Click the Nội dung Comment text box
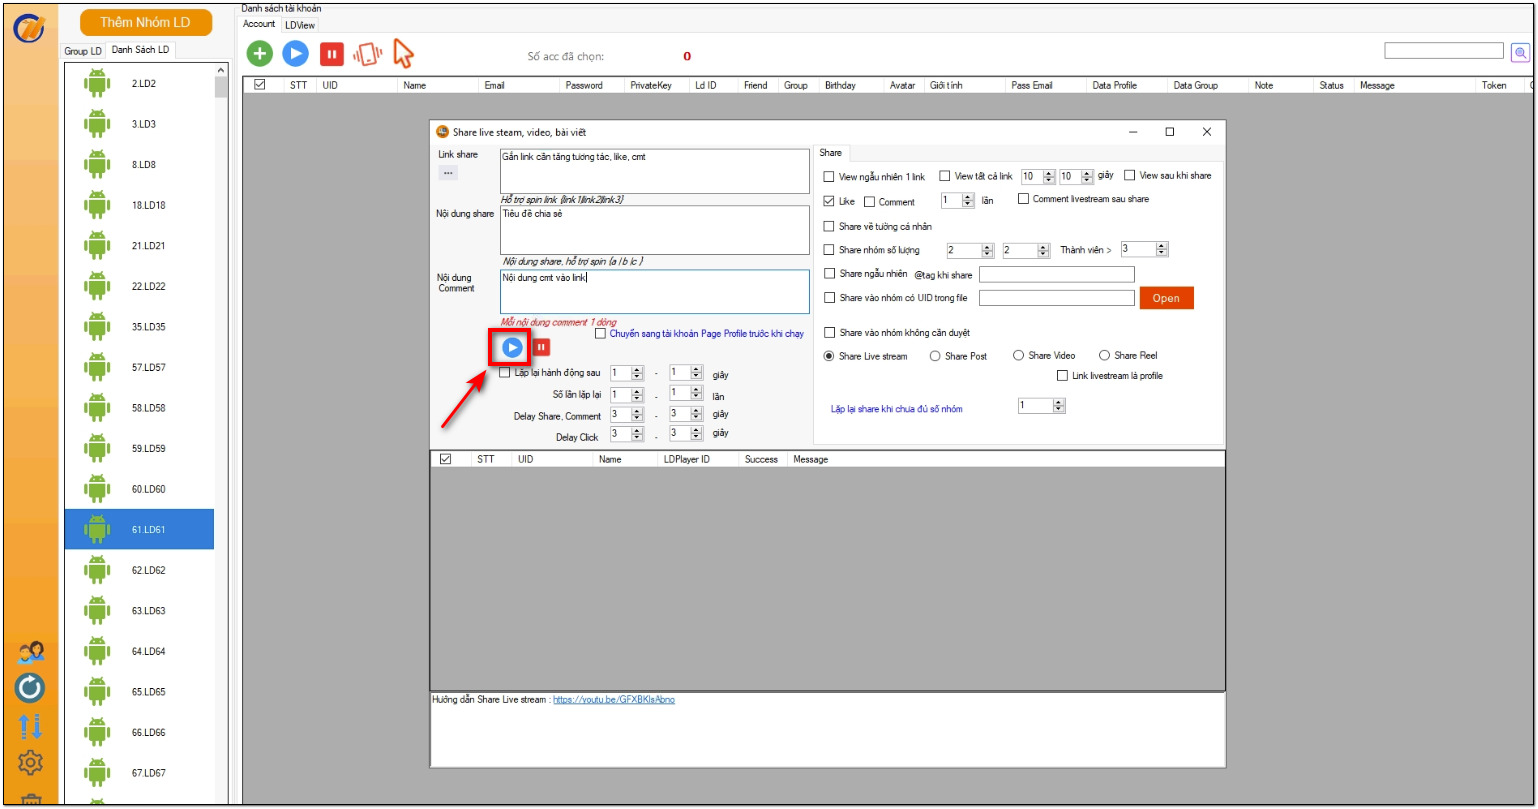The height and width of the screenshot is (809, 1538). point(654,292)
